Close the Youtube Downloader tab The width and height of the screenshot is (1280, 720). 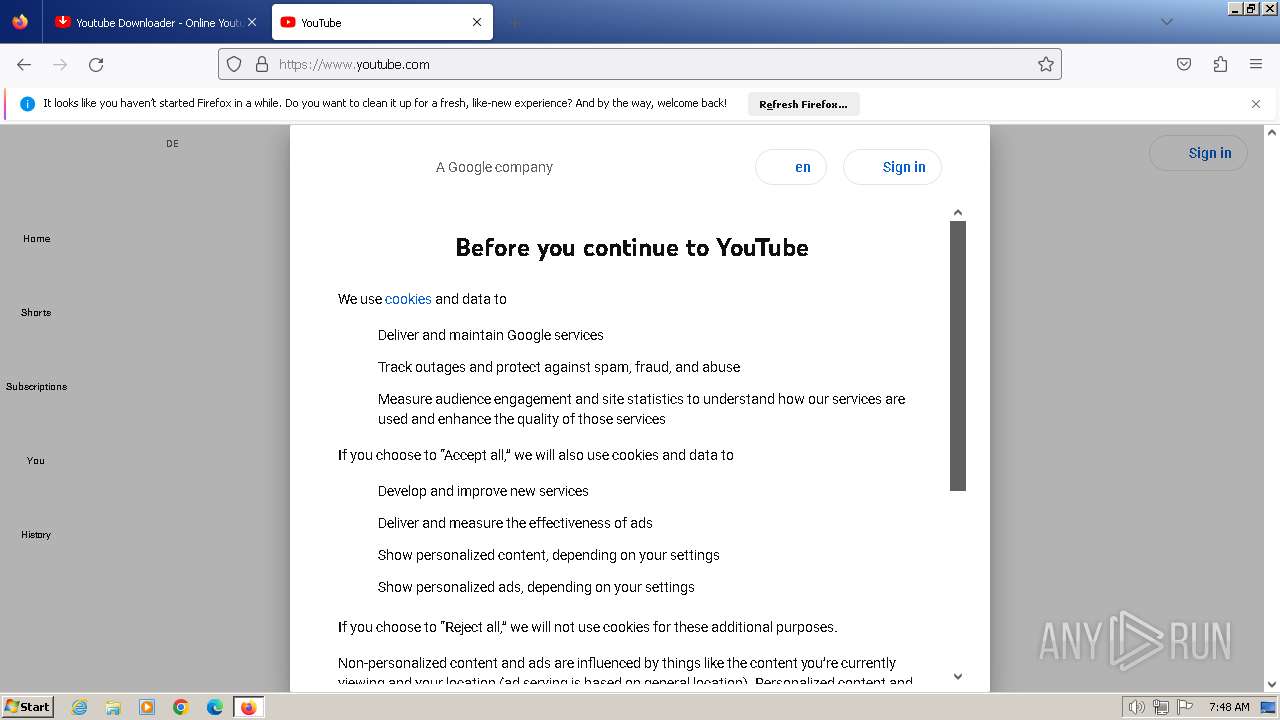[x=252, y=22]
